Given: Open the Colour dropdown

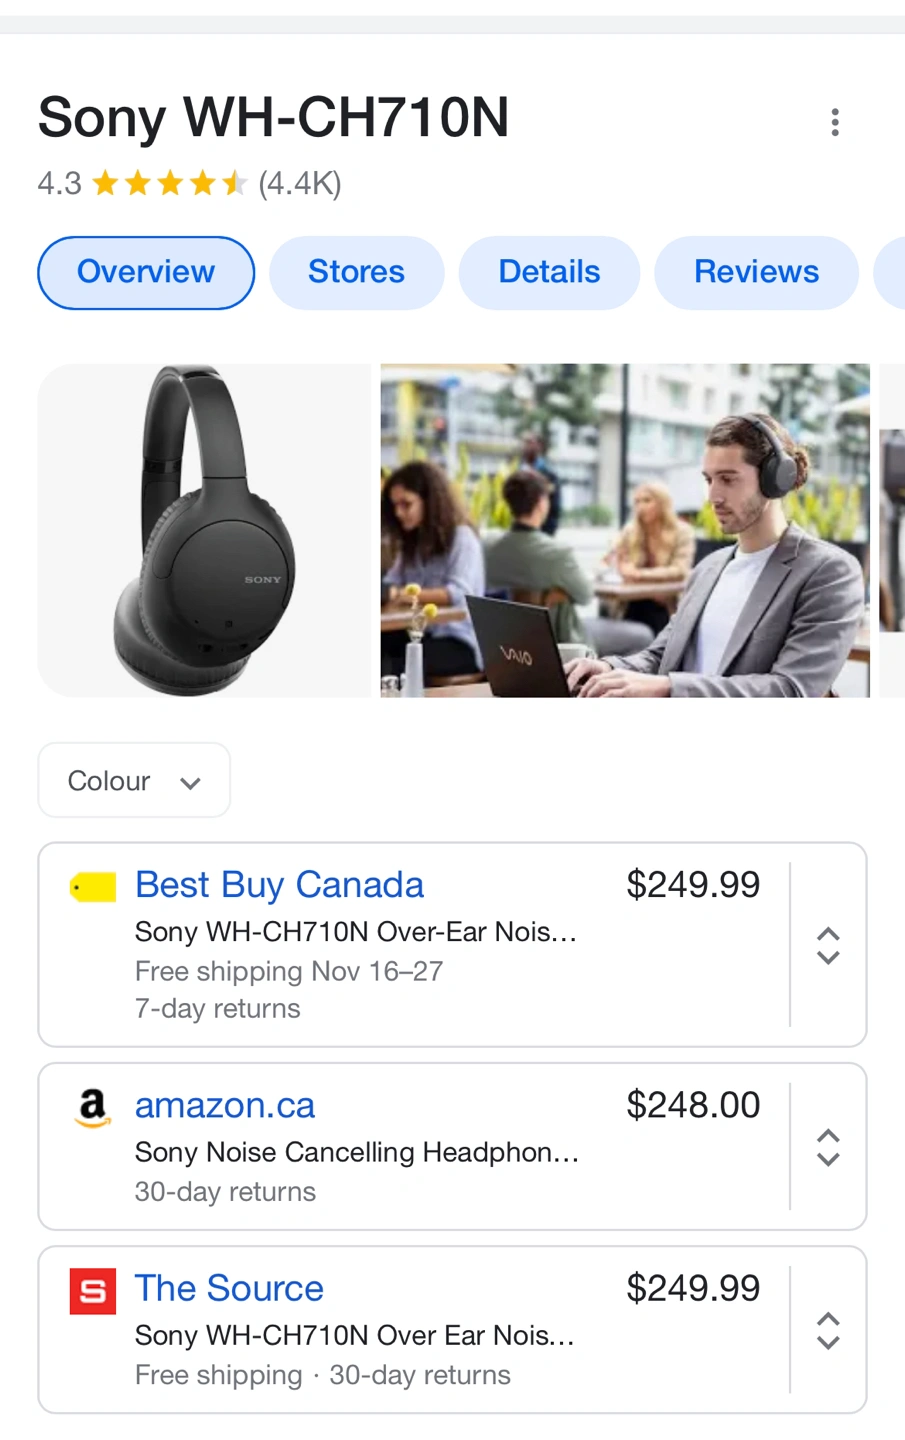Looking at the screenshot, I should click(x=134, y=780).
